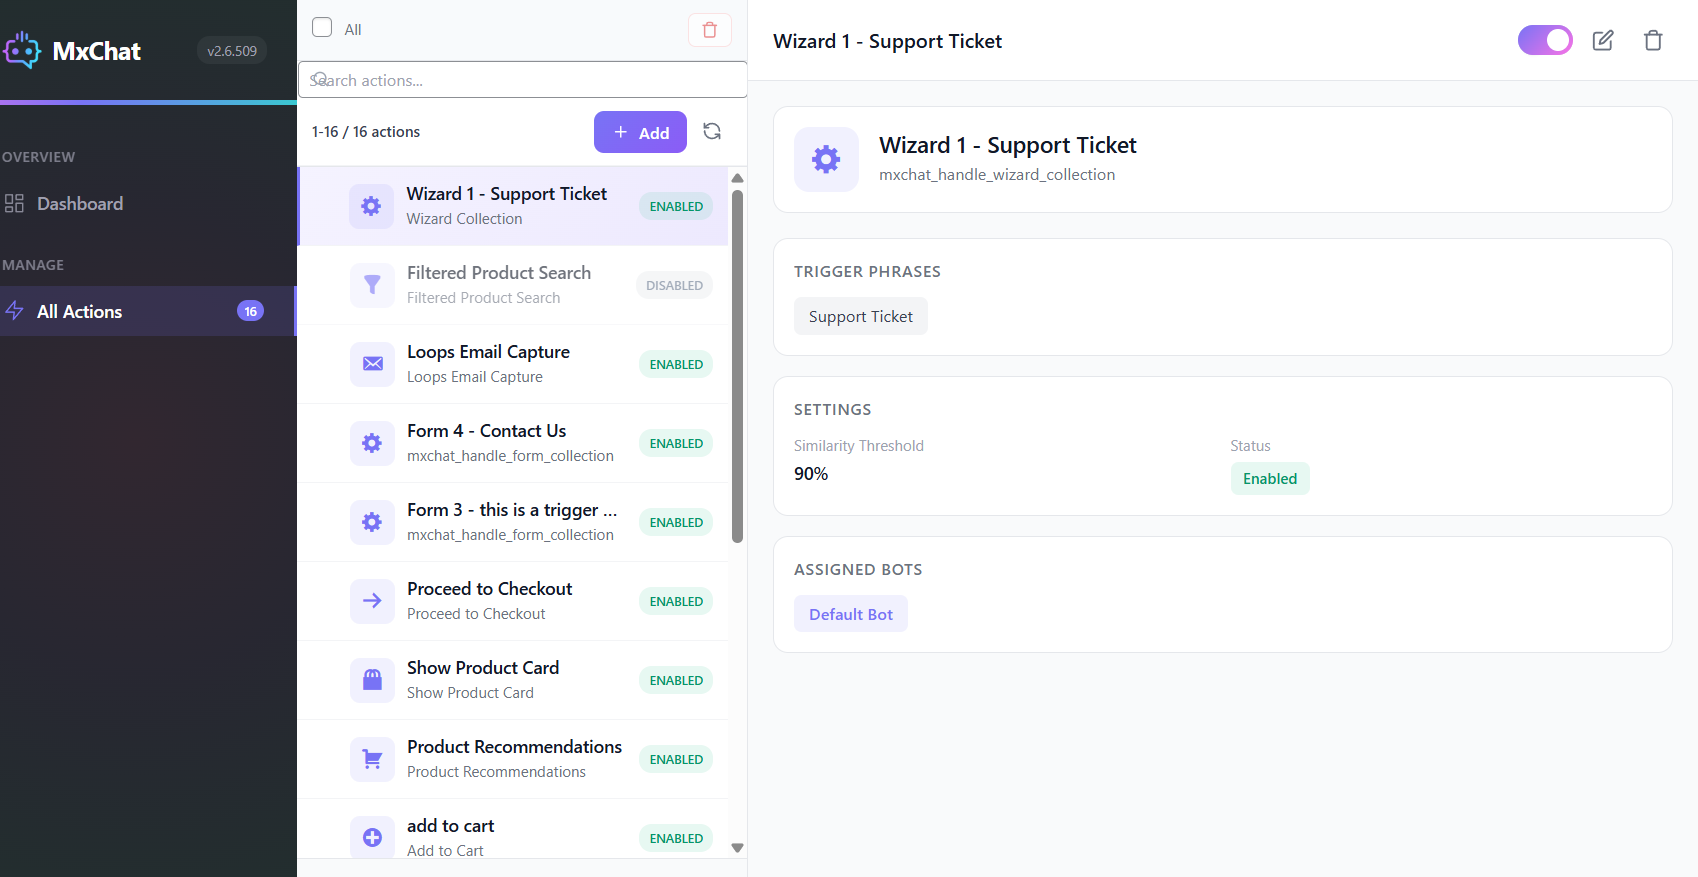This screenshot has height=877, width=1698.
Task: Click the v2.6.509 version badge
Action: point(232,51)
